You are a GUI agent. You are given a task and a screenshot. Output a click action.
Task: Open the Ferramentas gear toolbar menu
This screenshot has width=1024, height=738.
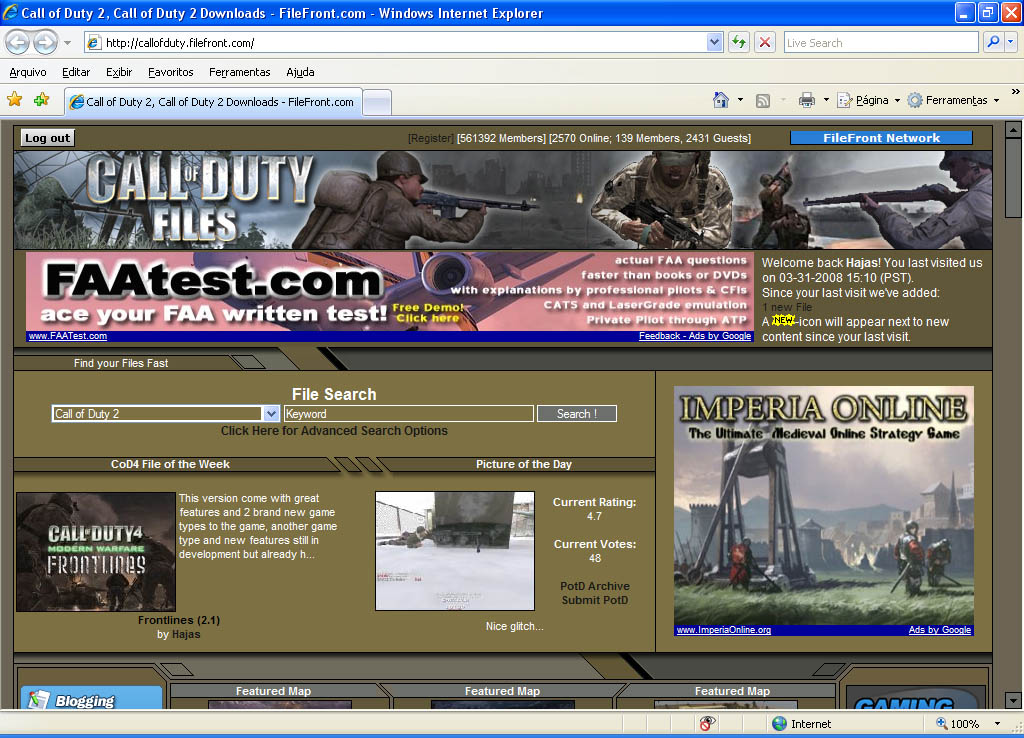953,100
